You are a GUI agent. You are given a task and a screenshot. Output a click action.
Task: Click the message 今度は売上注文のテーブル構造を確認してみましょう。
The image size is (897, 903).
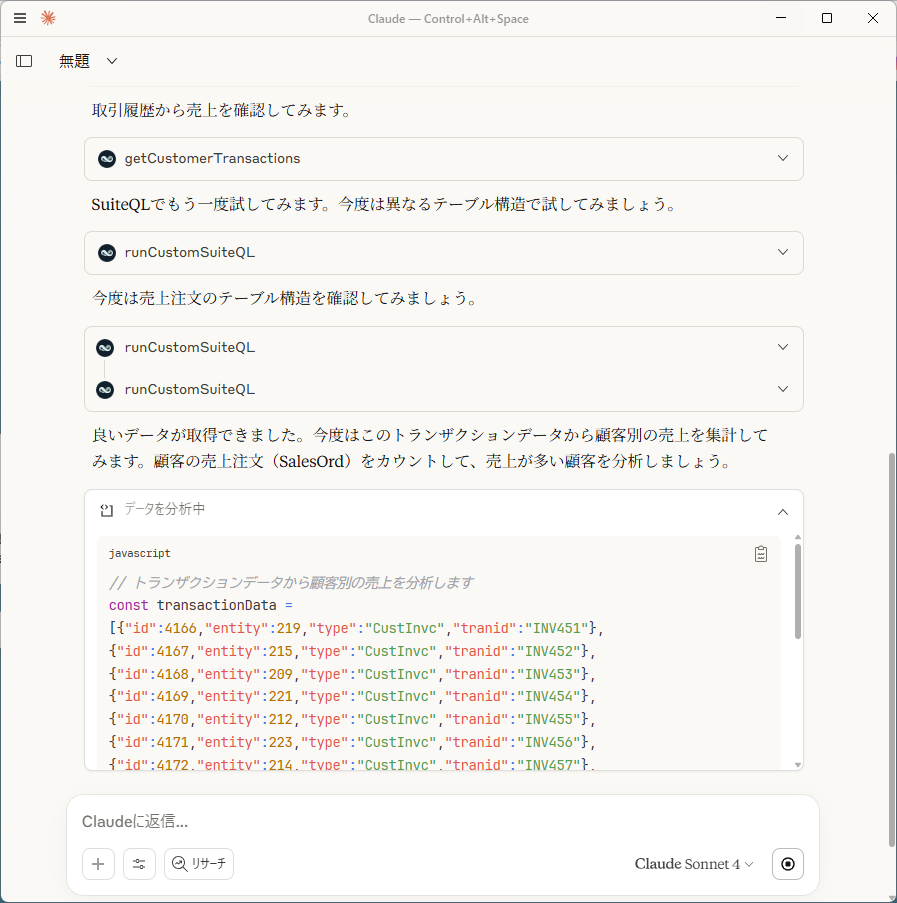point(285,298)
